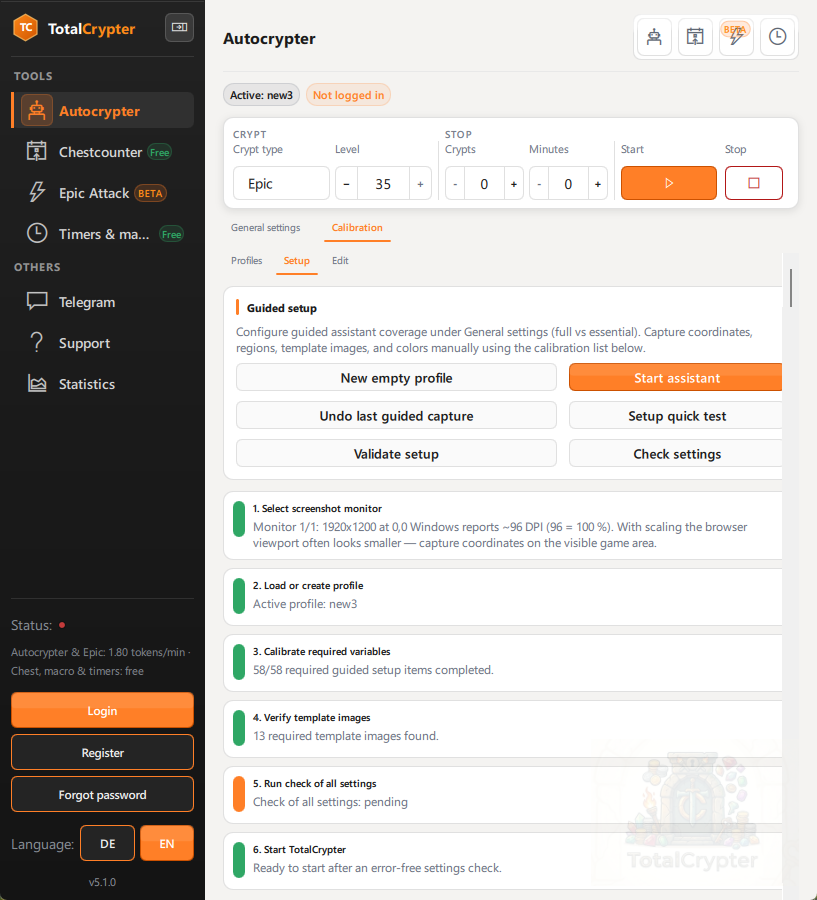
Task: Switch to General settings tab
Action: tap(265, 228)
